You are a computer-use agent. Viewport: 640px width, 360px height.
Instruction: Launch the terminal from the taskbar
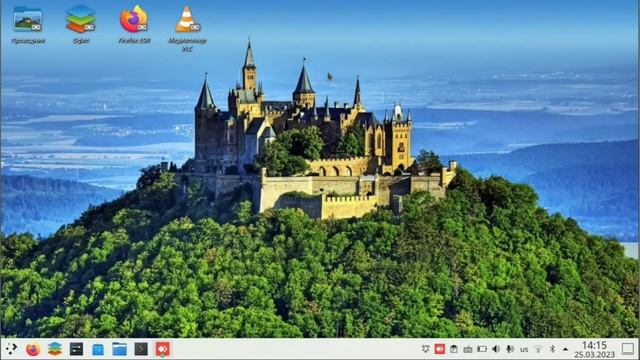pyautogui.click(x=141, y=349)
